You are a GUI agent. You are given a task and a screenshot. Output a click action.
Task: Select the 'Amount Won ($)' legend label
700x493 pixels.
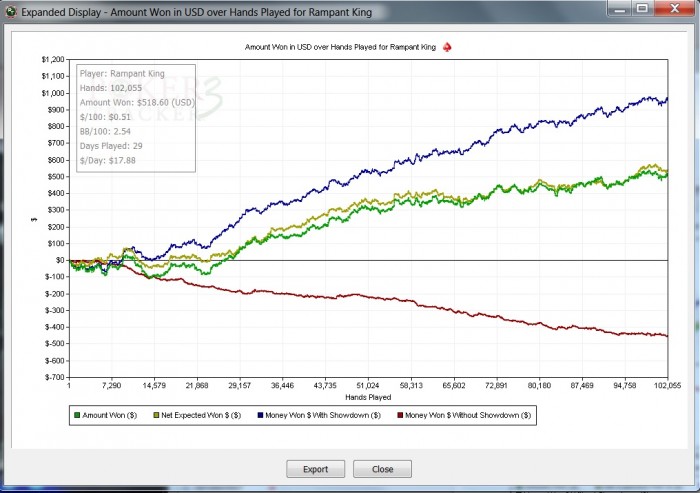109,415
